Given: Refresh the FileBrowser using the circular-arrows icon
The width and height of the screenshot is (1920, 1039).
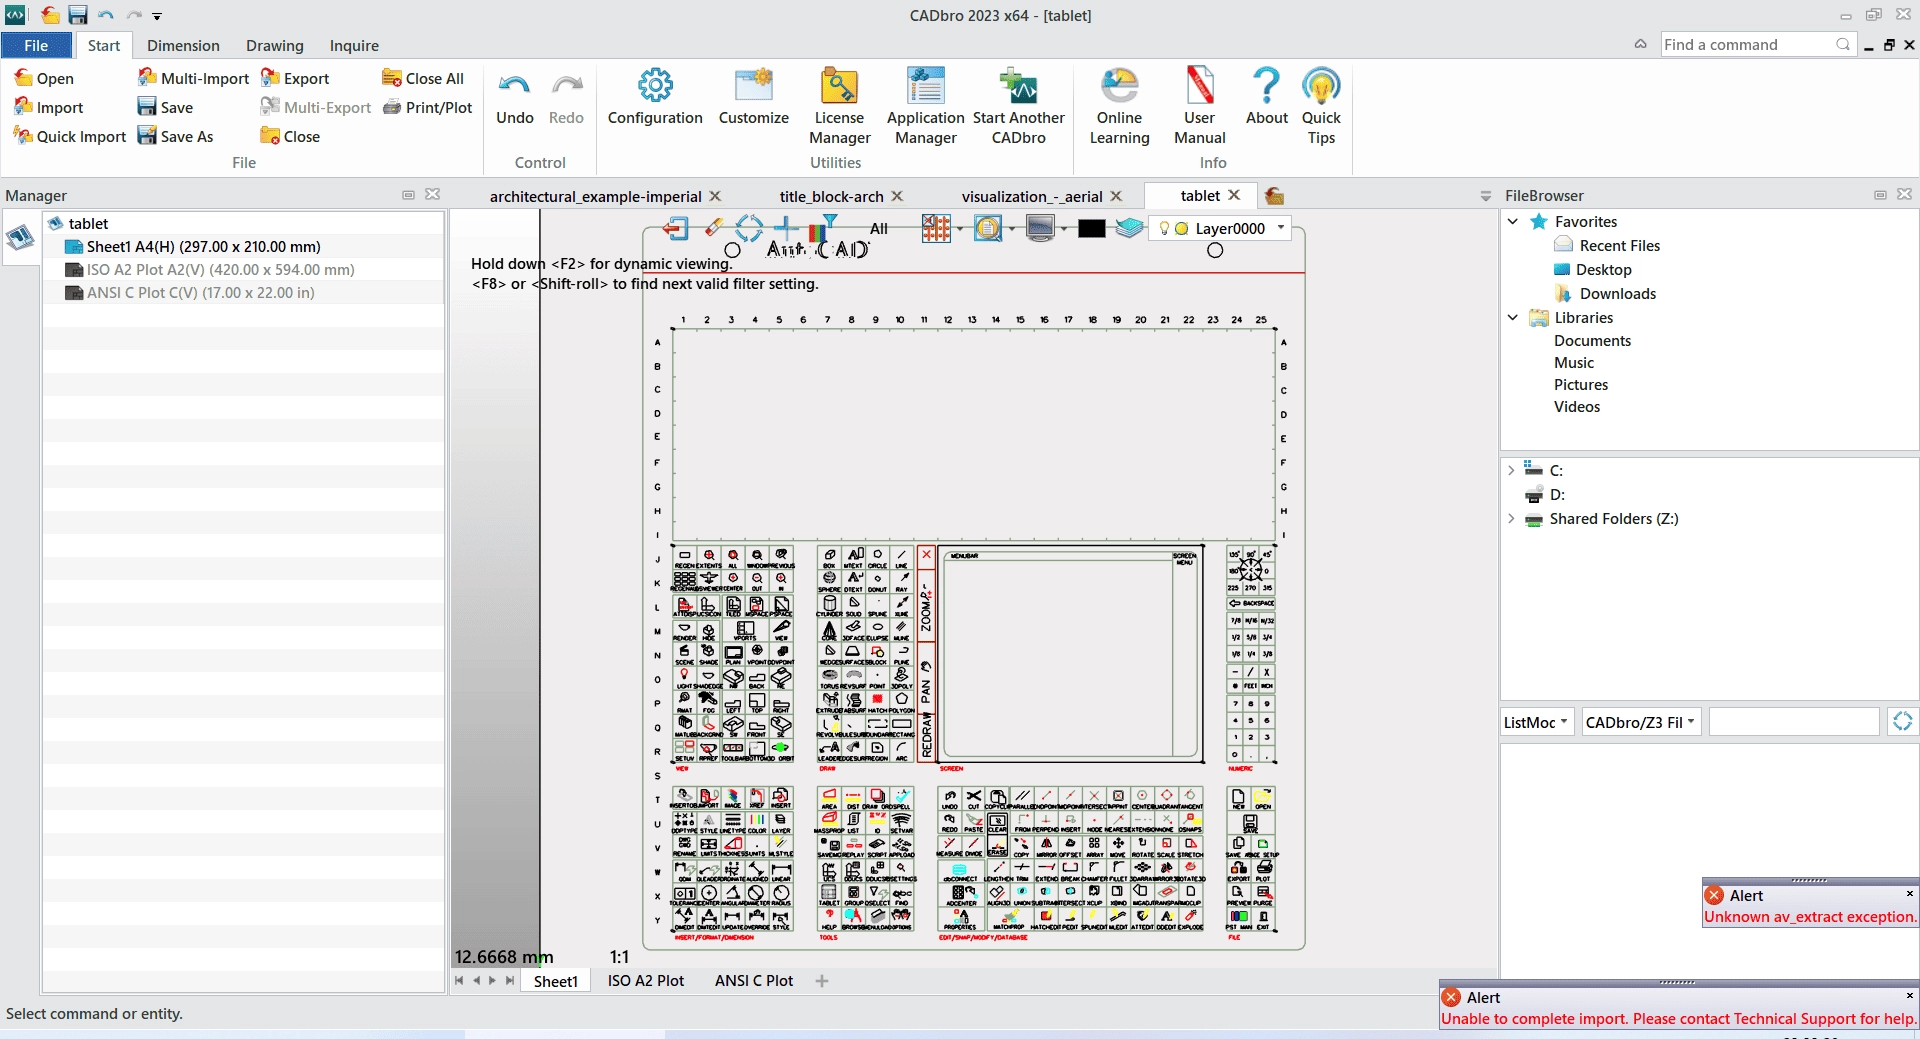Looking at the screenshot, I should pyautogui.click(x=1902, y=721).
